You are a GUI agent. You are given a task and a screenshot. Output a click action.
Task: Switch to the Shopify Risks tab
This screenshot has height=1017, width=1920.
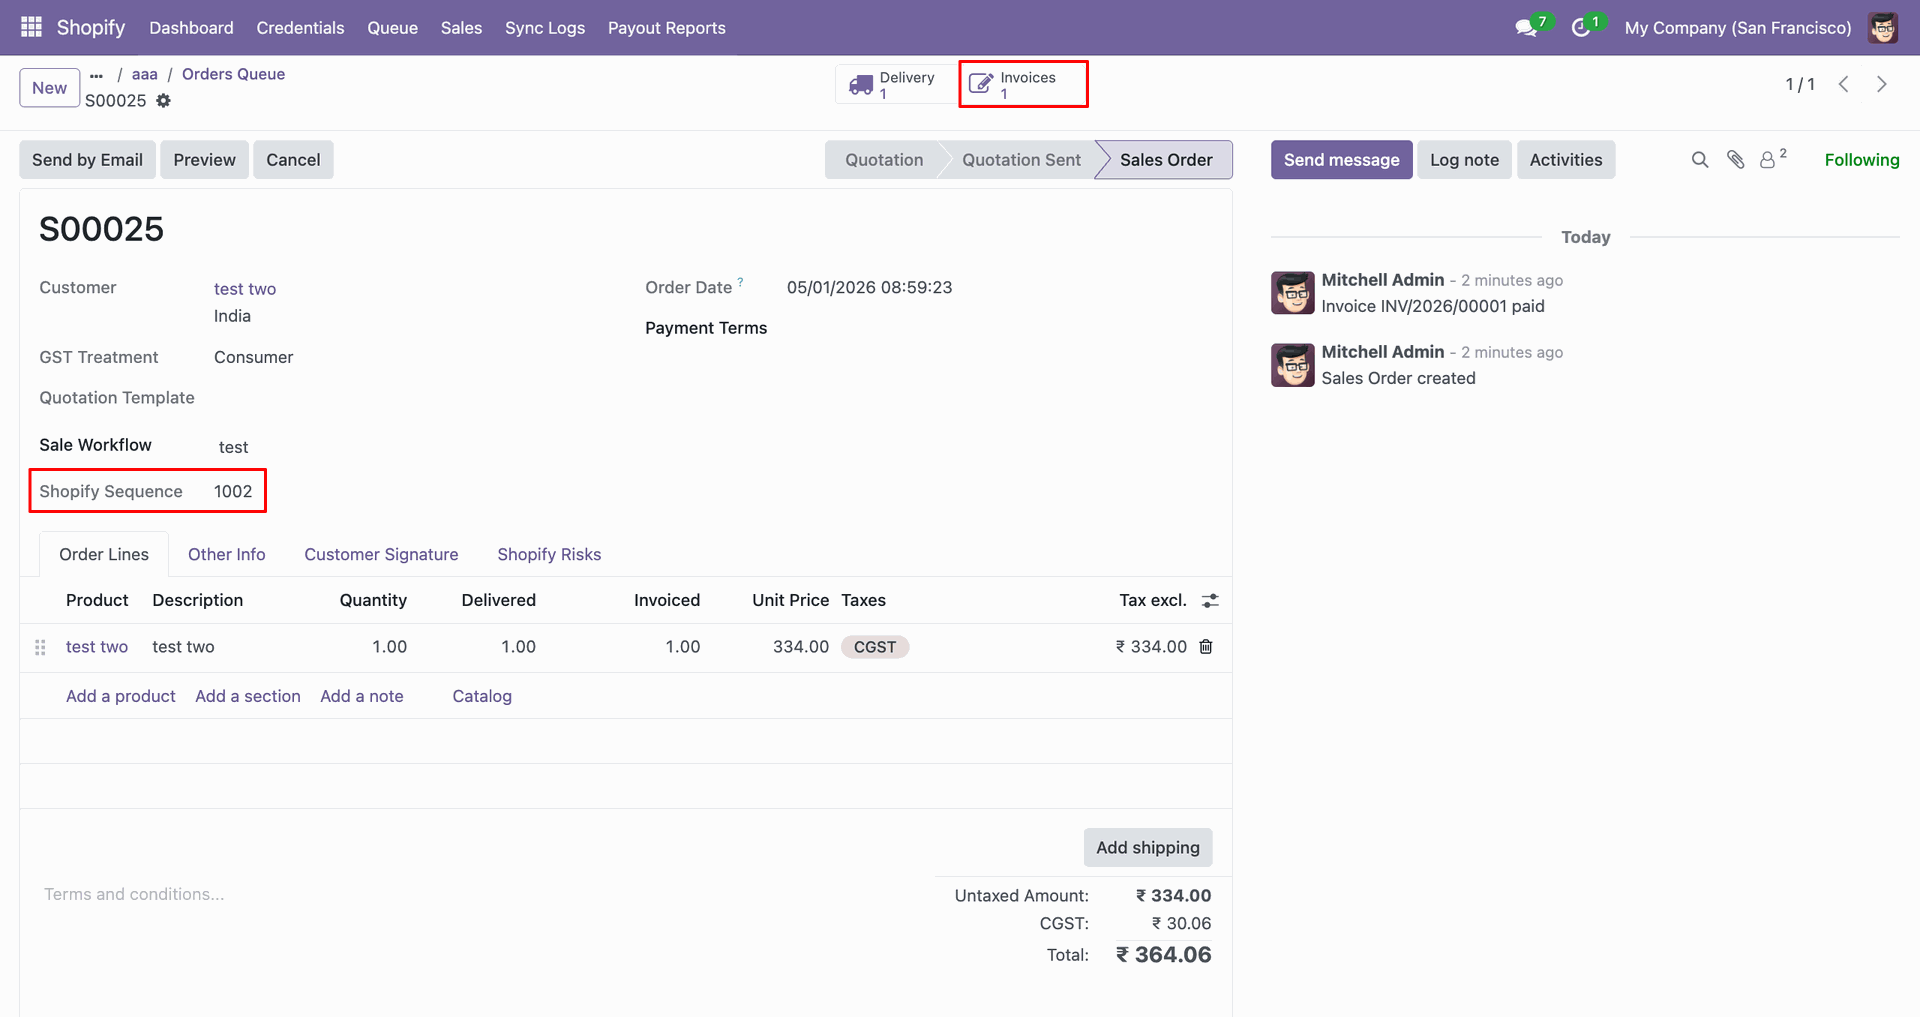[549, 555]
